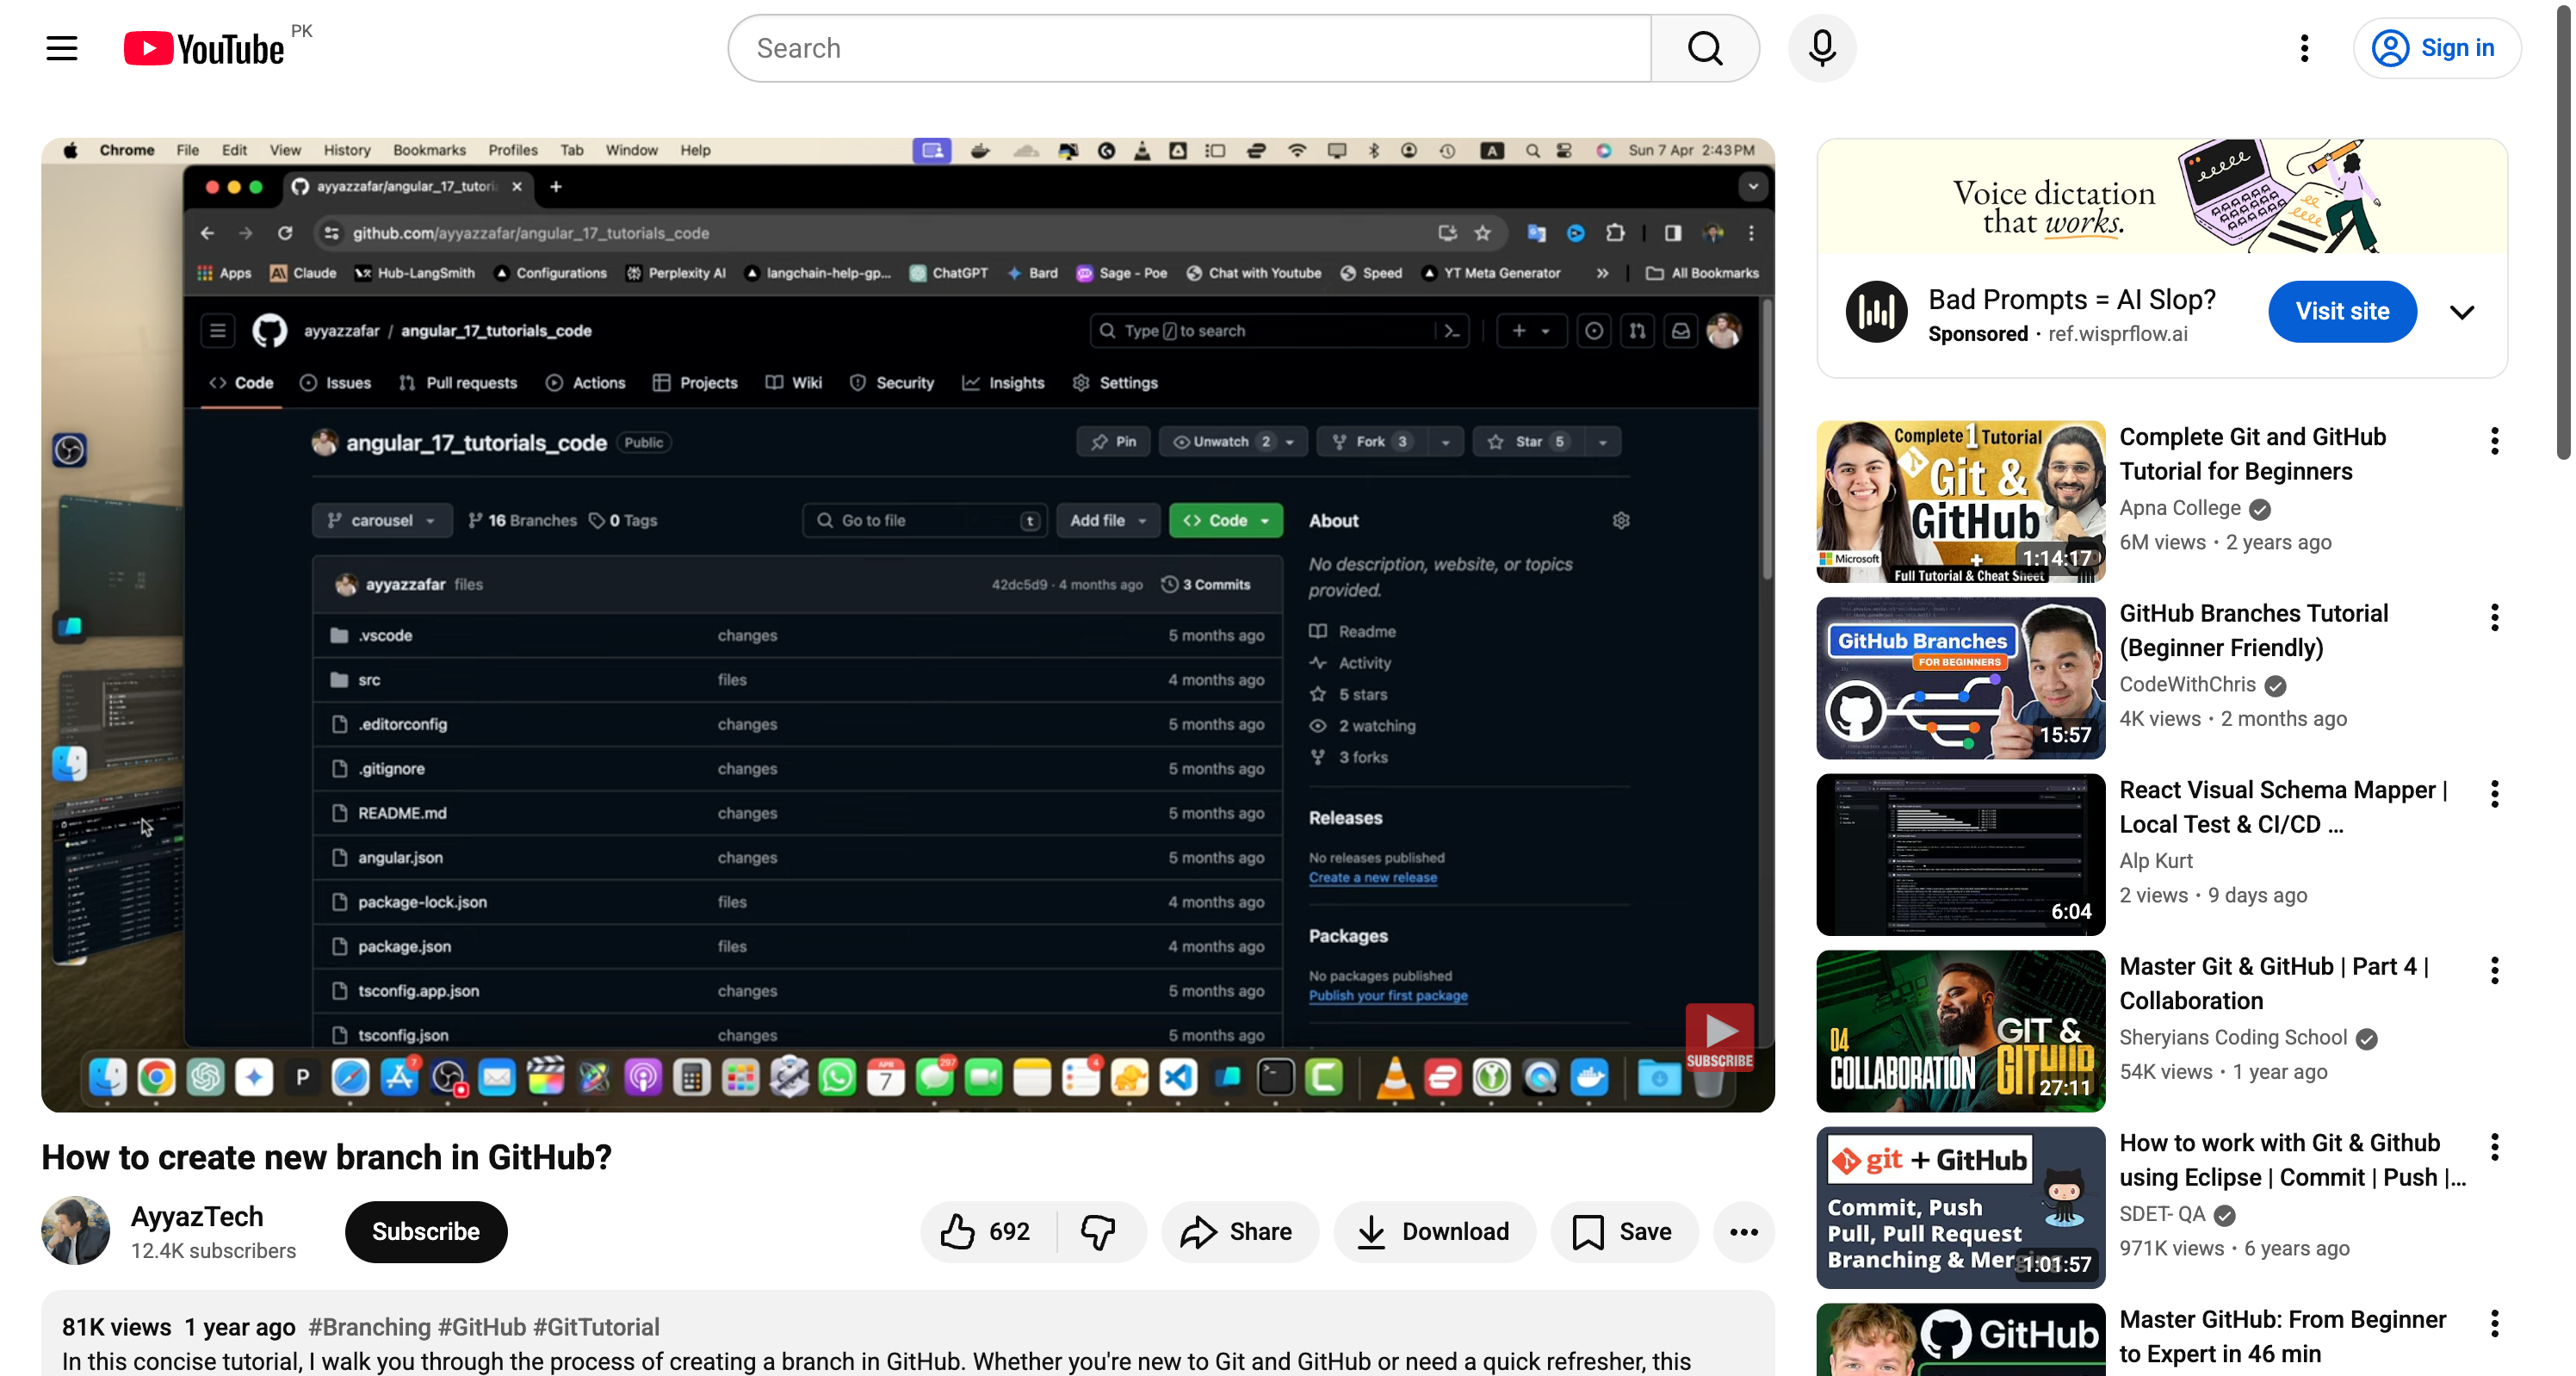Click Visit site on the sponsored ad
Image resolution: width=2576 pixels, height=1376 pixels.
[2342, 311]
